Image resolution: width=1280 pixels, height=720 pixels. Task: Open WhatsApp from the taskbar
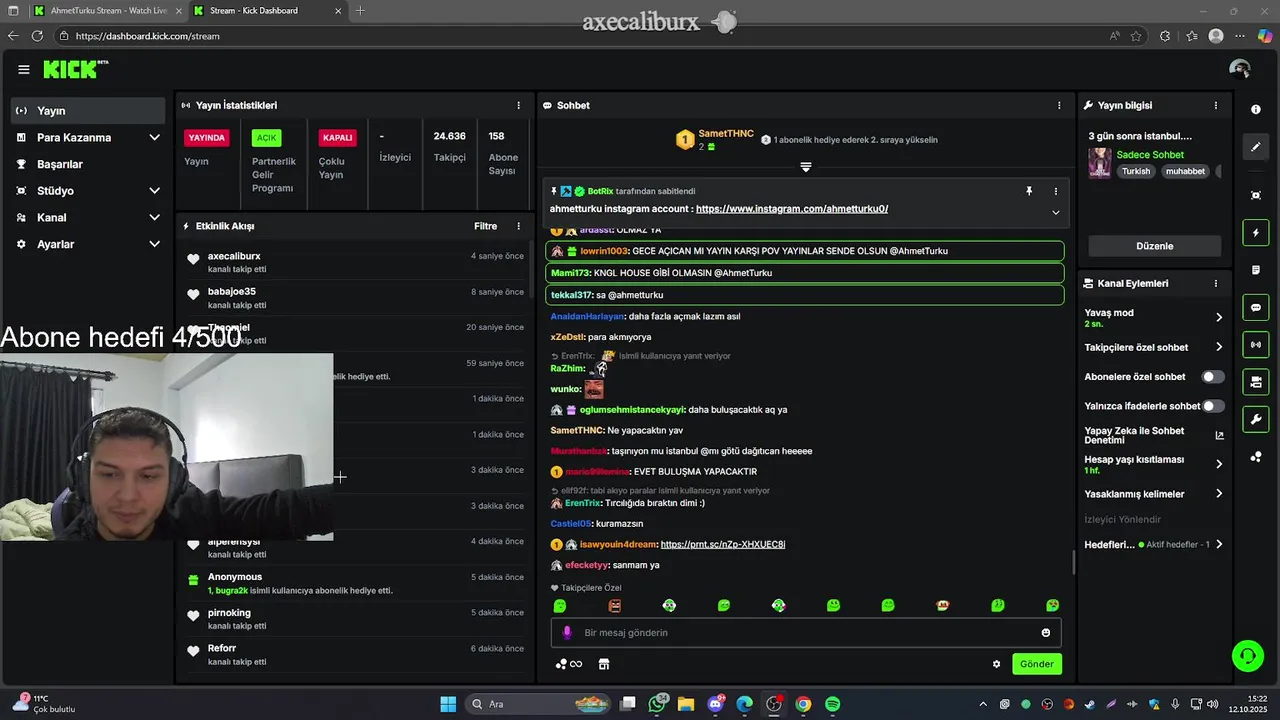pyautogui.click(x=657, y=704)
